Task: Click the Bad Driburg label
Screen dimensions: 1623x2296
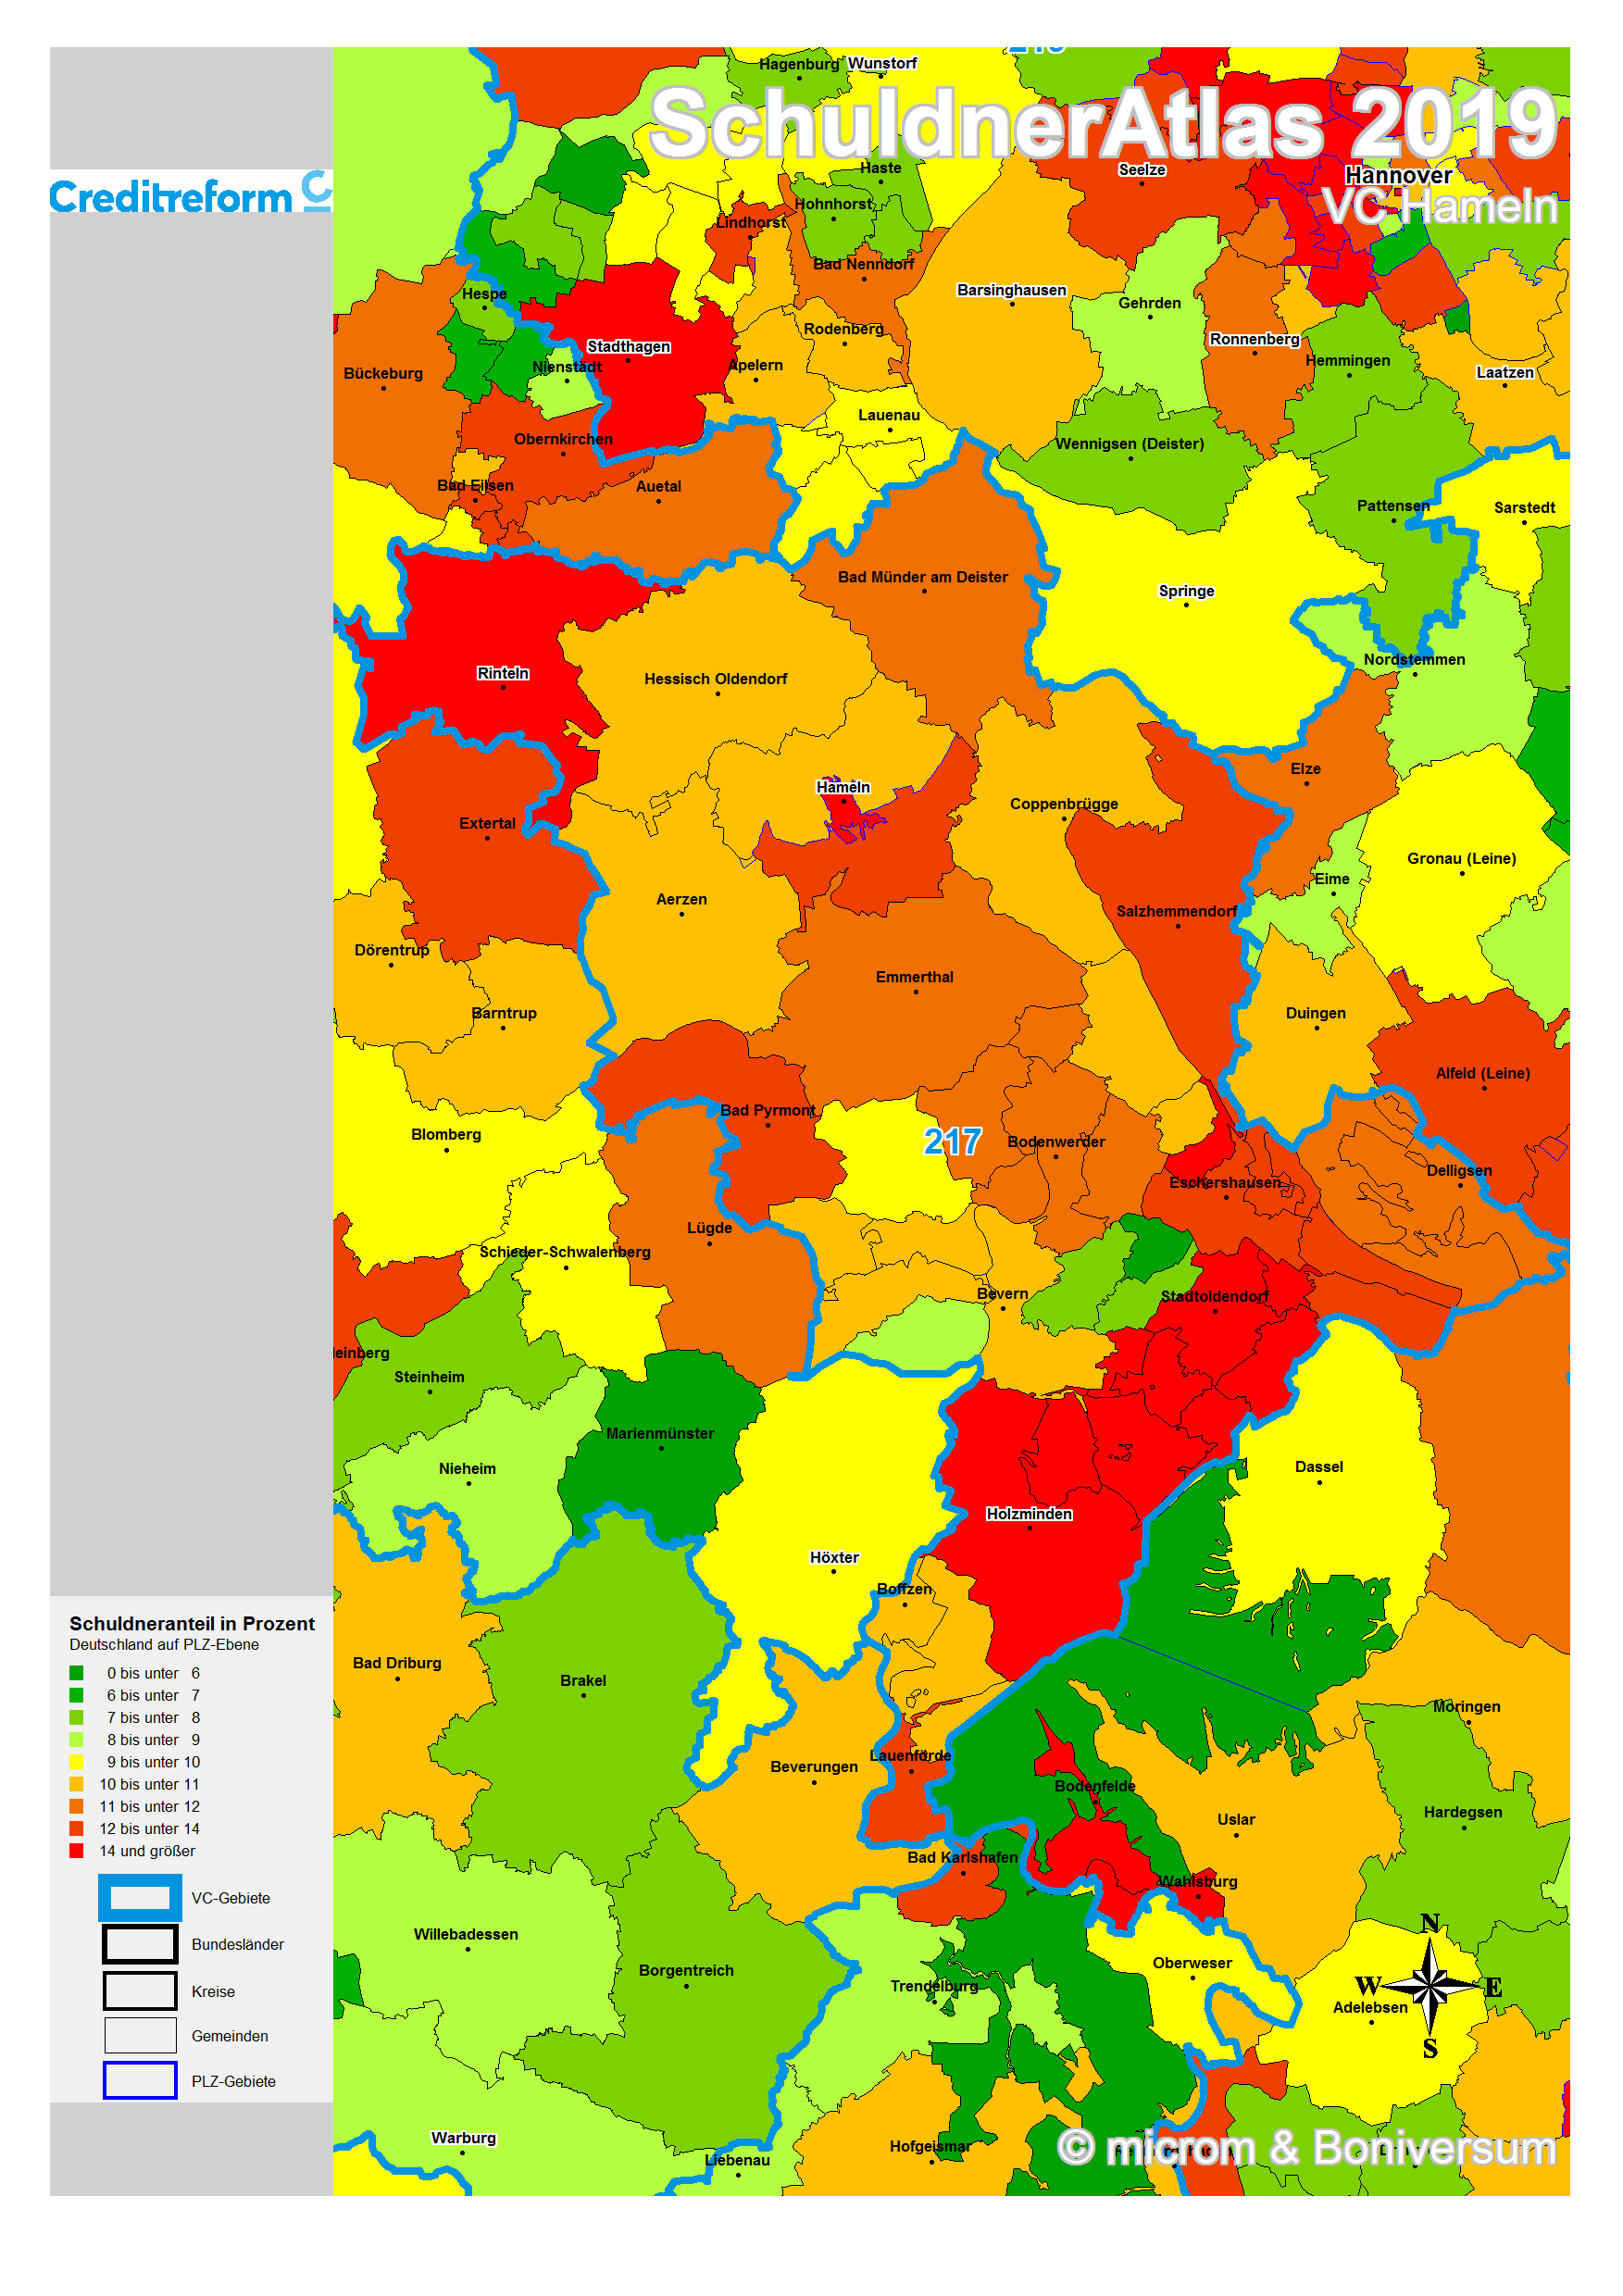Action: [397, 1662]
